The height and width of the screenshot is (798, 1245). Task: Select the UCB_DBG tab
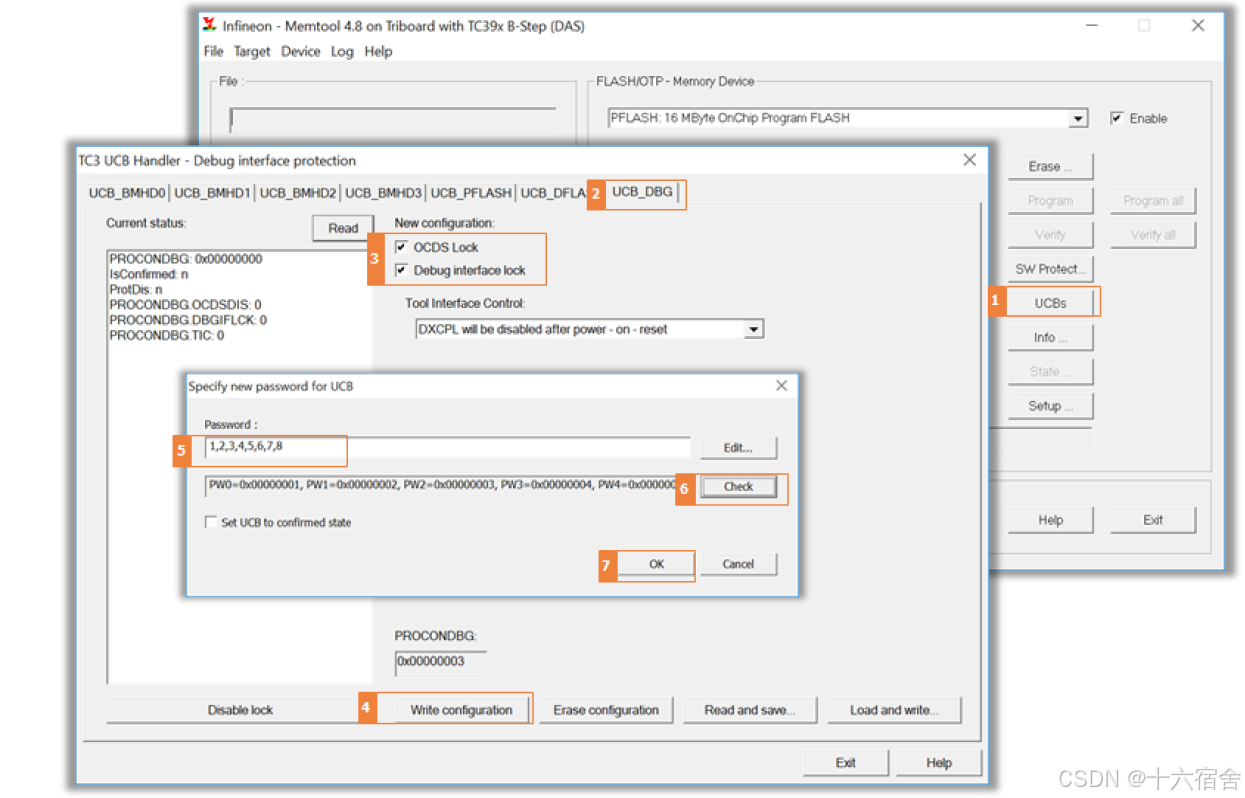coord(642,191)
